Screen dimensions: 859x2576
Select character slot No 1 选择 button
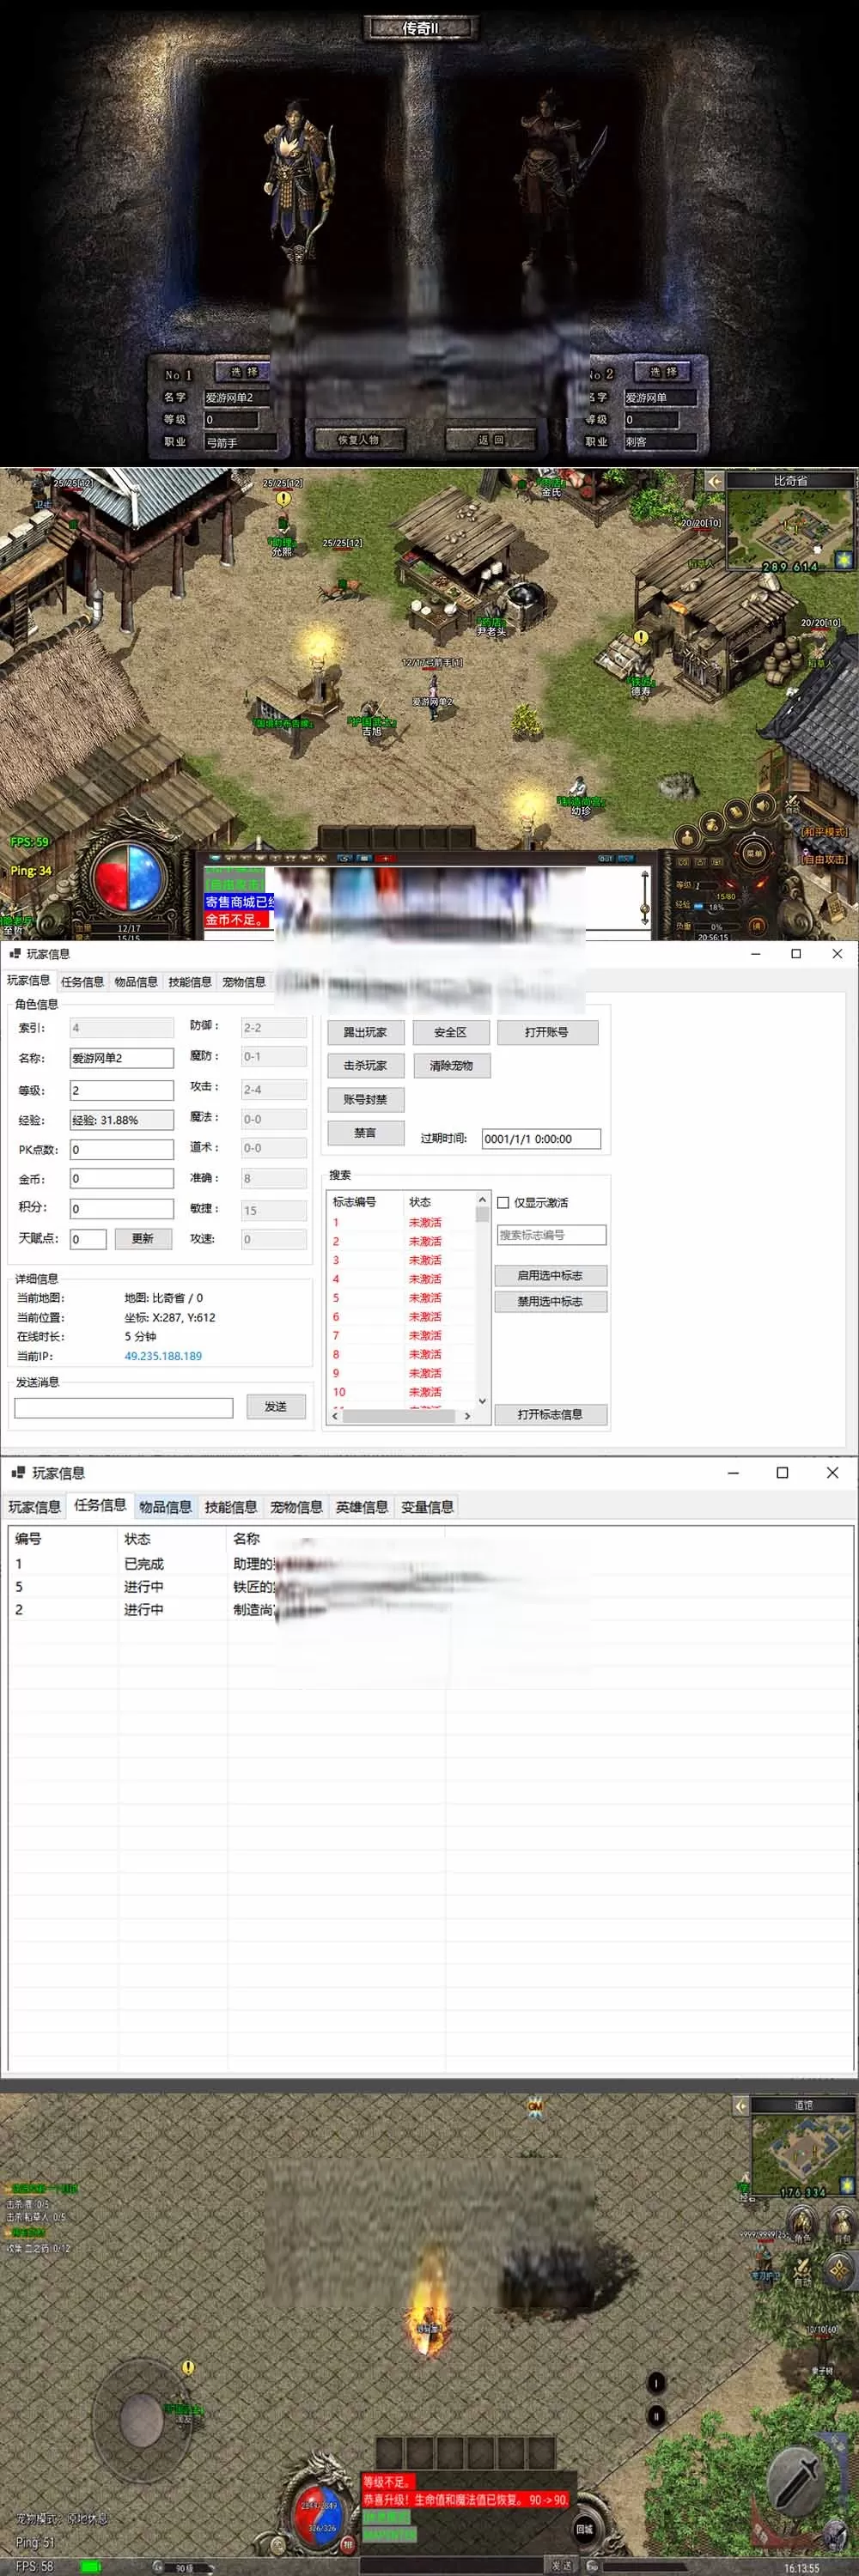[244, 372]
